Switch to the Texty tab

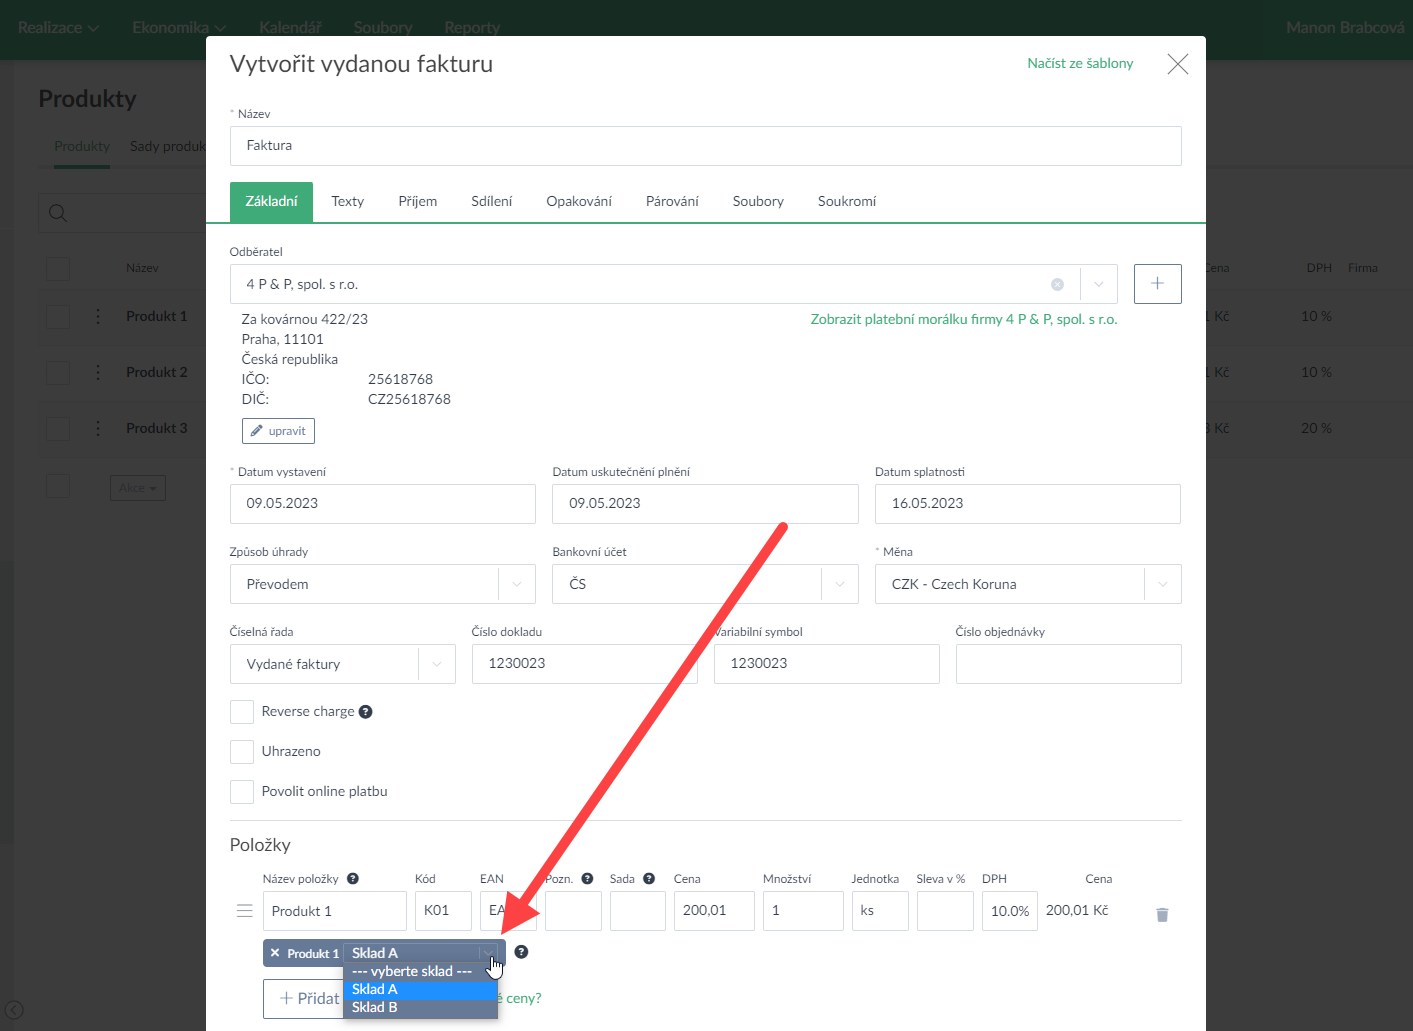tap(347, 201)
